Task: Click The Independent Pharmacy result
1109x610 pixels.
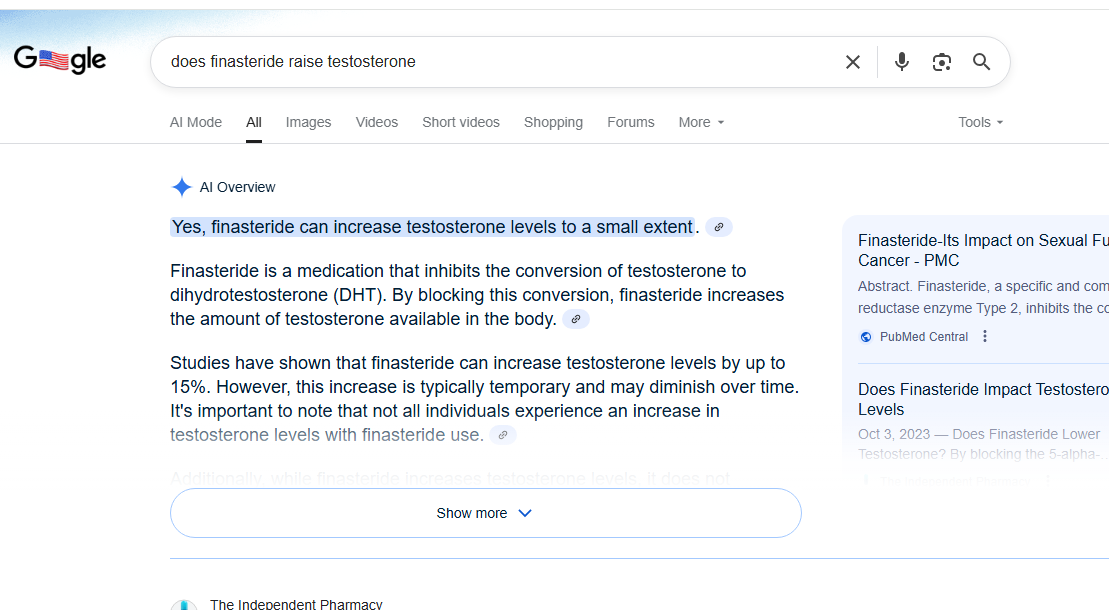Action: pos(296,604)
